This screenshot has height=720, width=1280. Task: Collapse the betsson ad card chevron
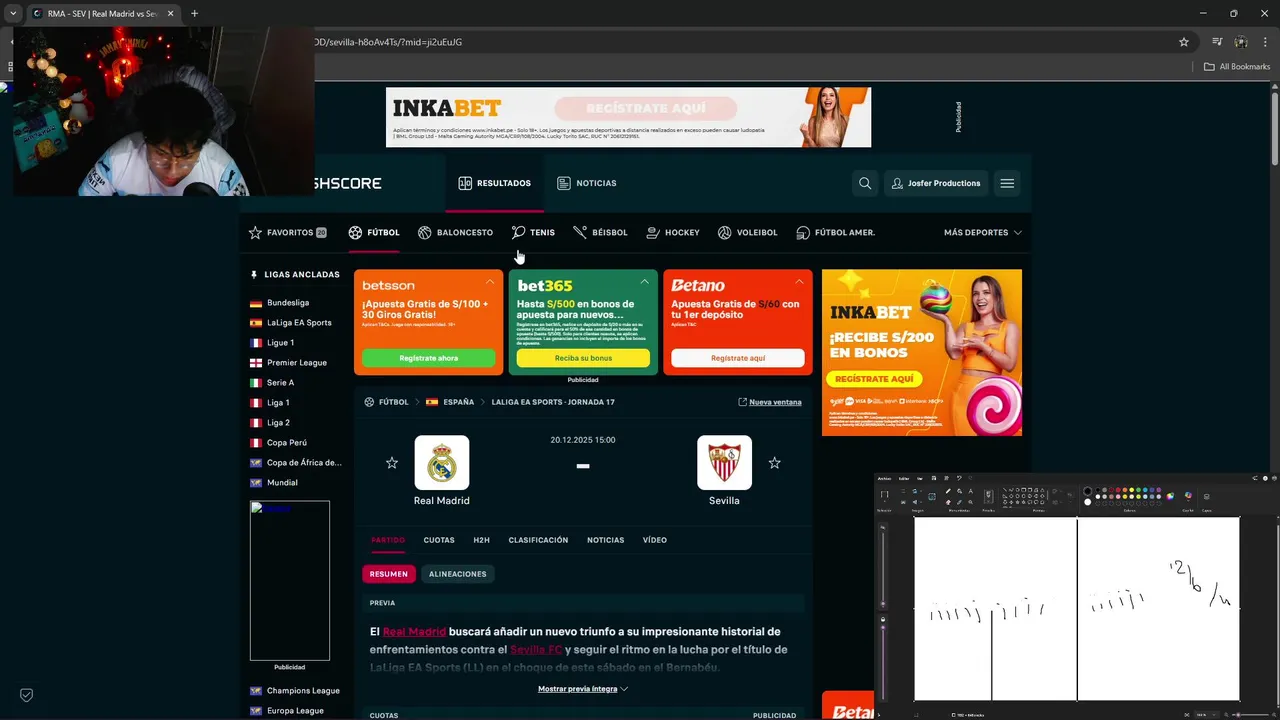[490, 282]
